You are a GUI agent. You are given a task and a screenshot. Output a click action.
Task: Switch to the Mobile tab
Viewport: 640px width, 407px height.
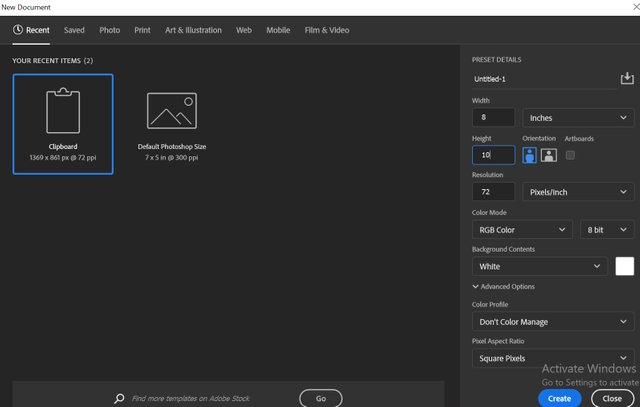[278, 30]
